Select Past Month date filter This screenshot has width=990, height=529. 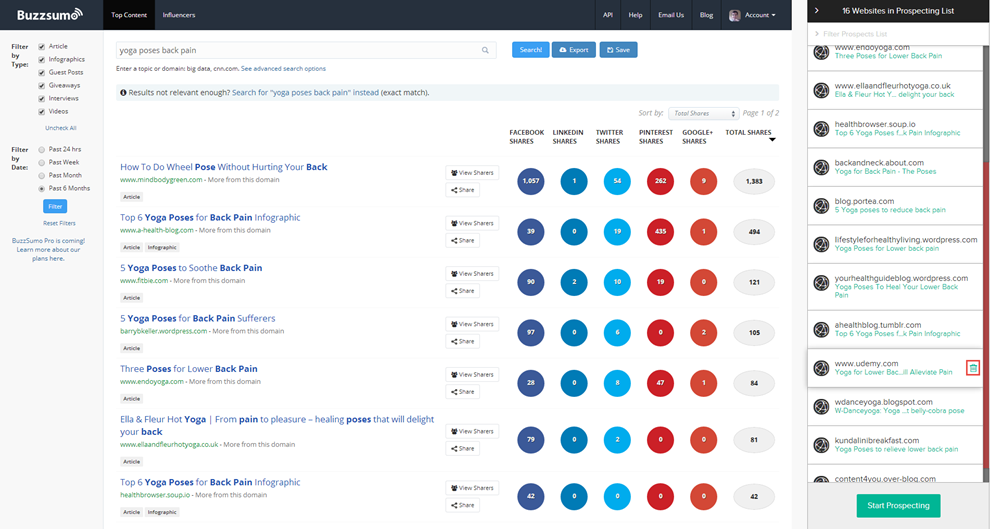pyautogui.click(x=42, y=175)
